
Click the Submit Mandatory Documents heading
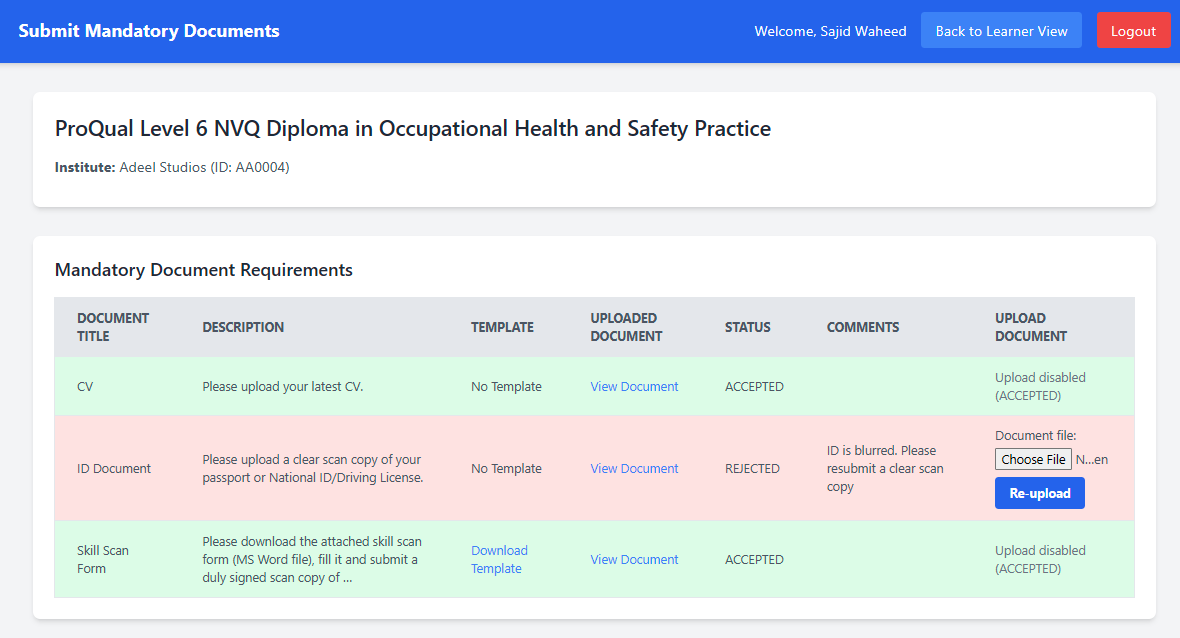click(x=148, y=31)
